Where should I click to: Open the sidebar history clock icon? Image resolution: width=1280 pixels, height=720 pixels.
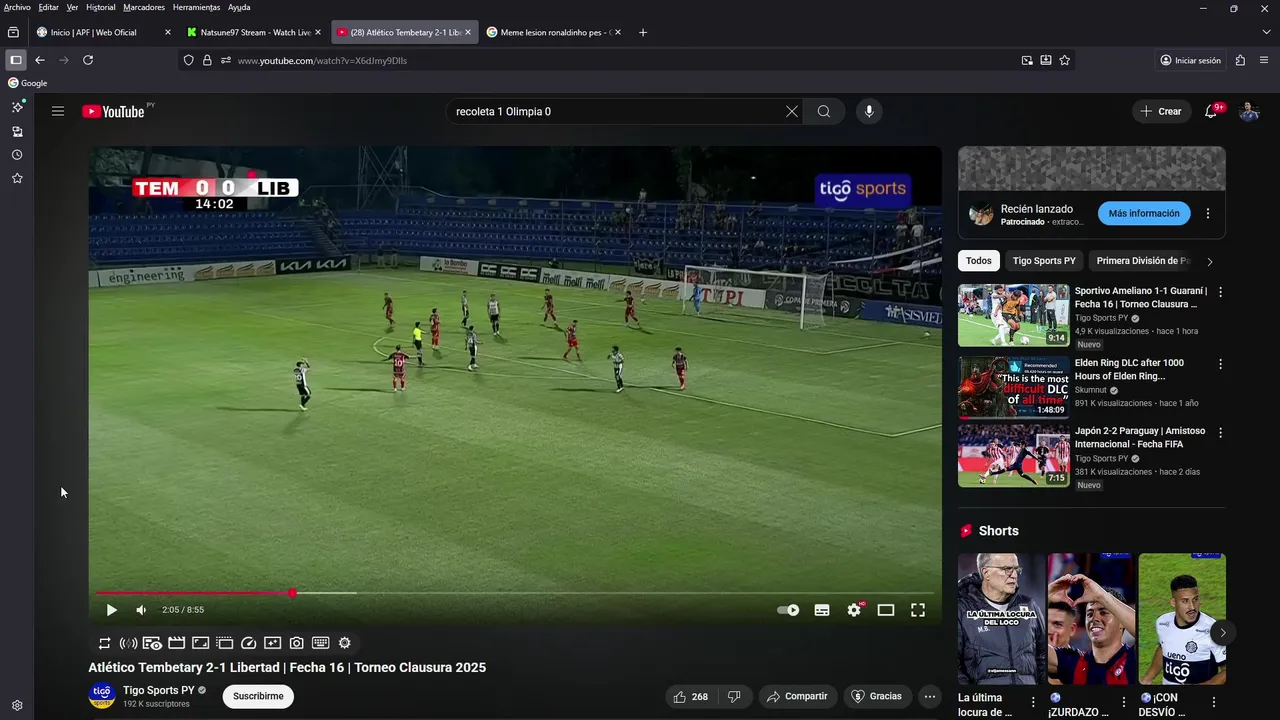17,155
